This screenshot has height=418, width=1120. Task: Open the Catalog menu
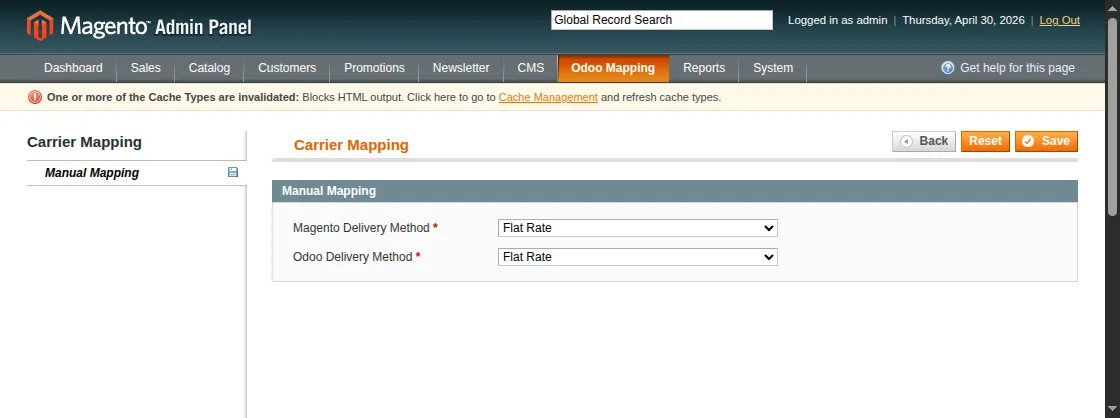click(x=209, y=68)
